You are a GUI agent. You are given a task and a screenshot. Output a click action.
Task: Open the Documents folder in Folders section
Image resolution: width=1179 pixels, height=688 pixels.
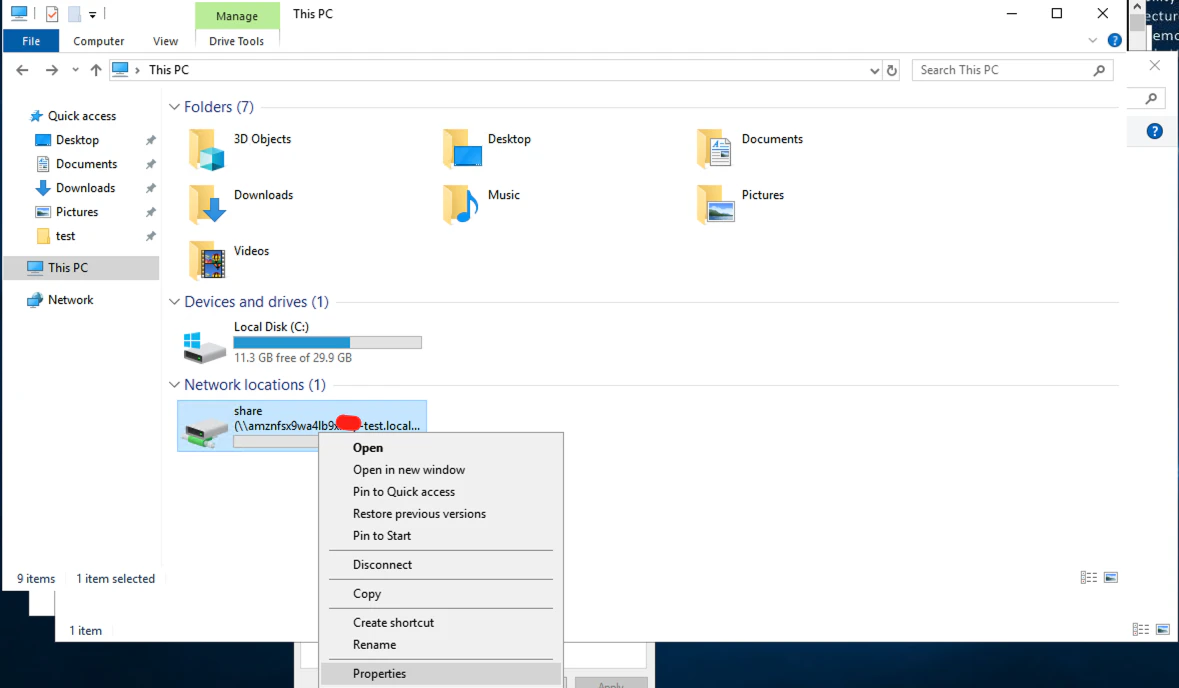pos(714,149)
